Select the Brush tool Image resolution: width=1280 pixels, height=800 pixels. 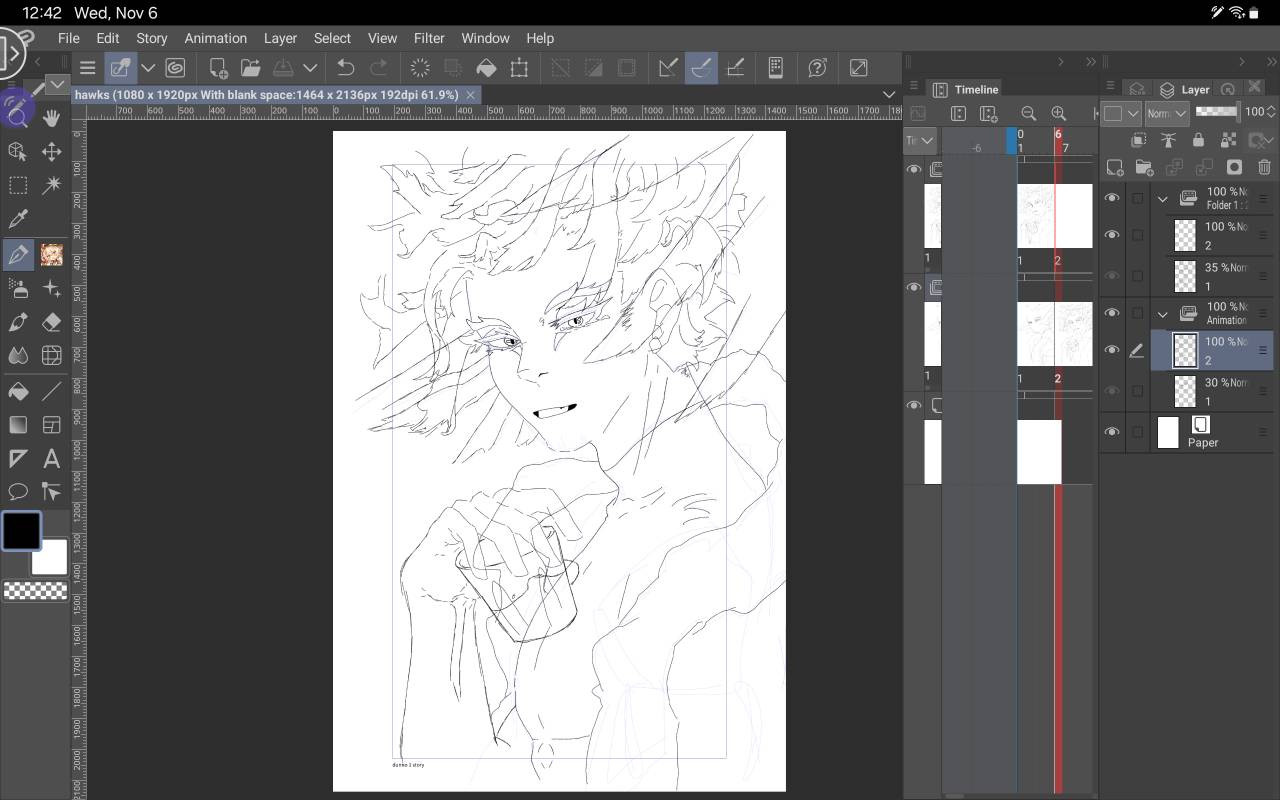click(18, 322)
